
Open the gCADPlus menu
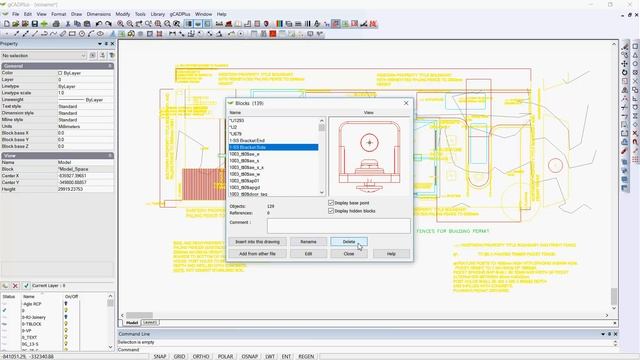click(180, 14)
